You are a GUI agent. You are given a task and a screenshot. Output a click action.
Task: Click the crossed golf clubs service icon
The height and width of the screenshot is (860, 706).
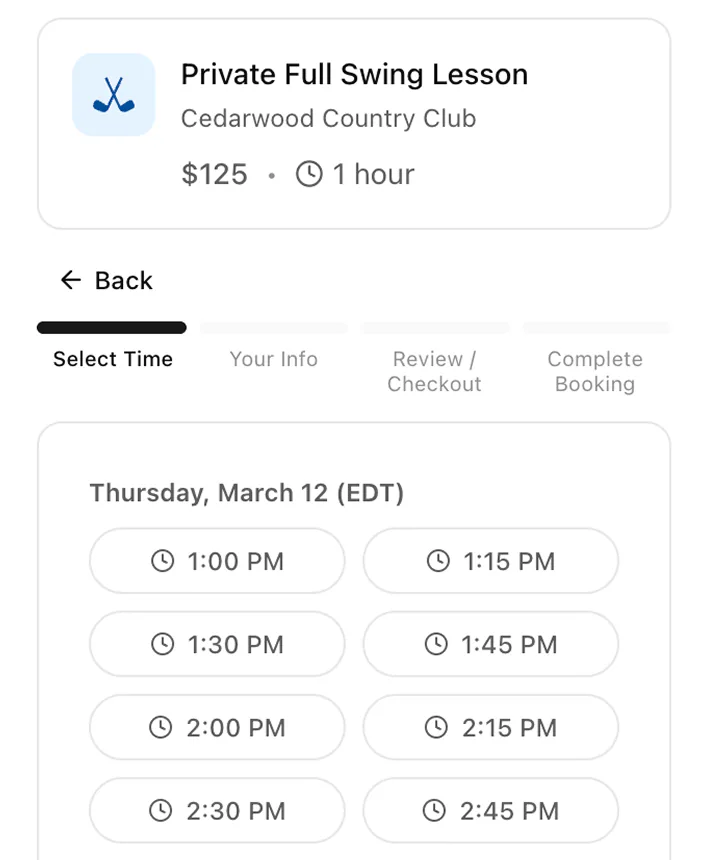tap(113, 94)
